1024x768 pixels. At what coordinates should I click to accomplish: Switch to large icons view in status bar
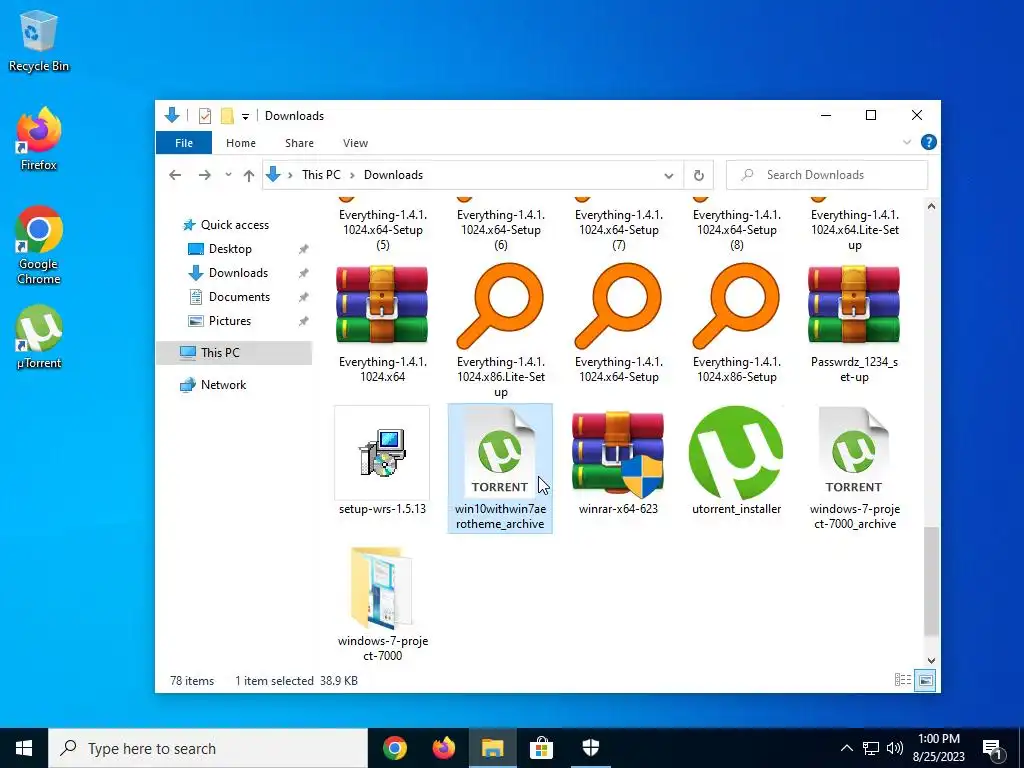(x=925, y=680)
